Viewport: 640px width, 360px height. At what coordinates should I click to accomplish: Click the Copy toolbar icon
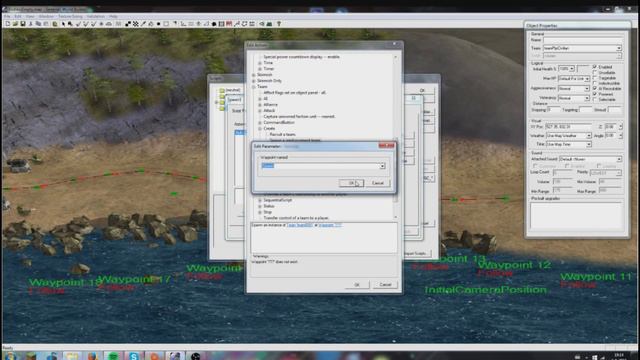pos(38,24)
